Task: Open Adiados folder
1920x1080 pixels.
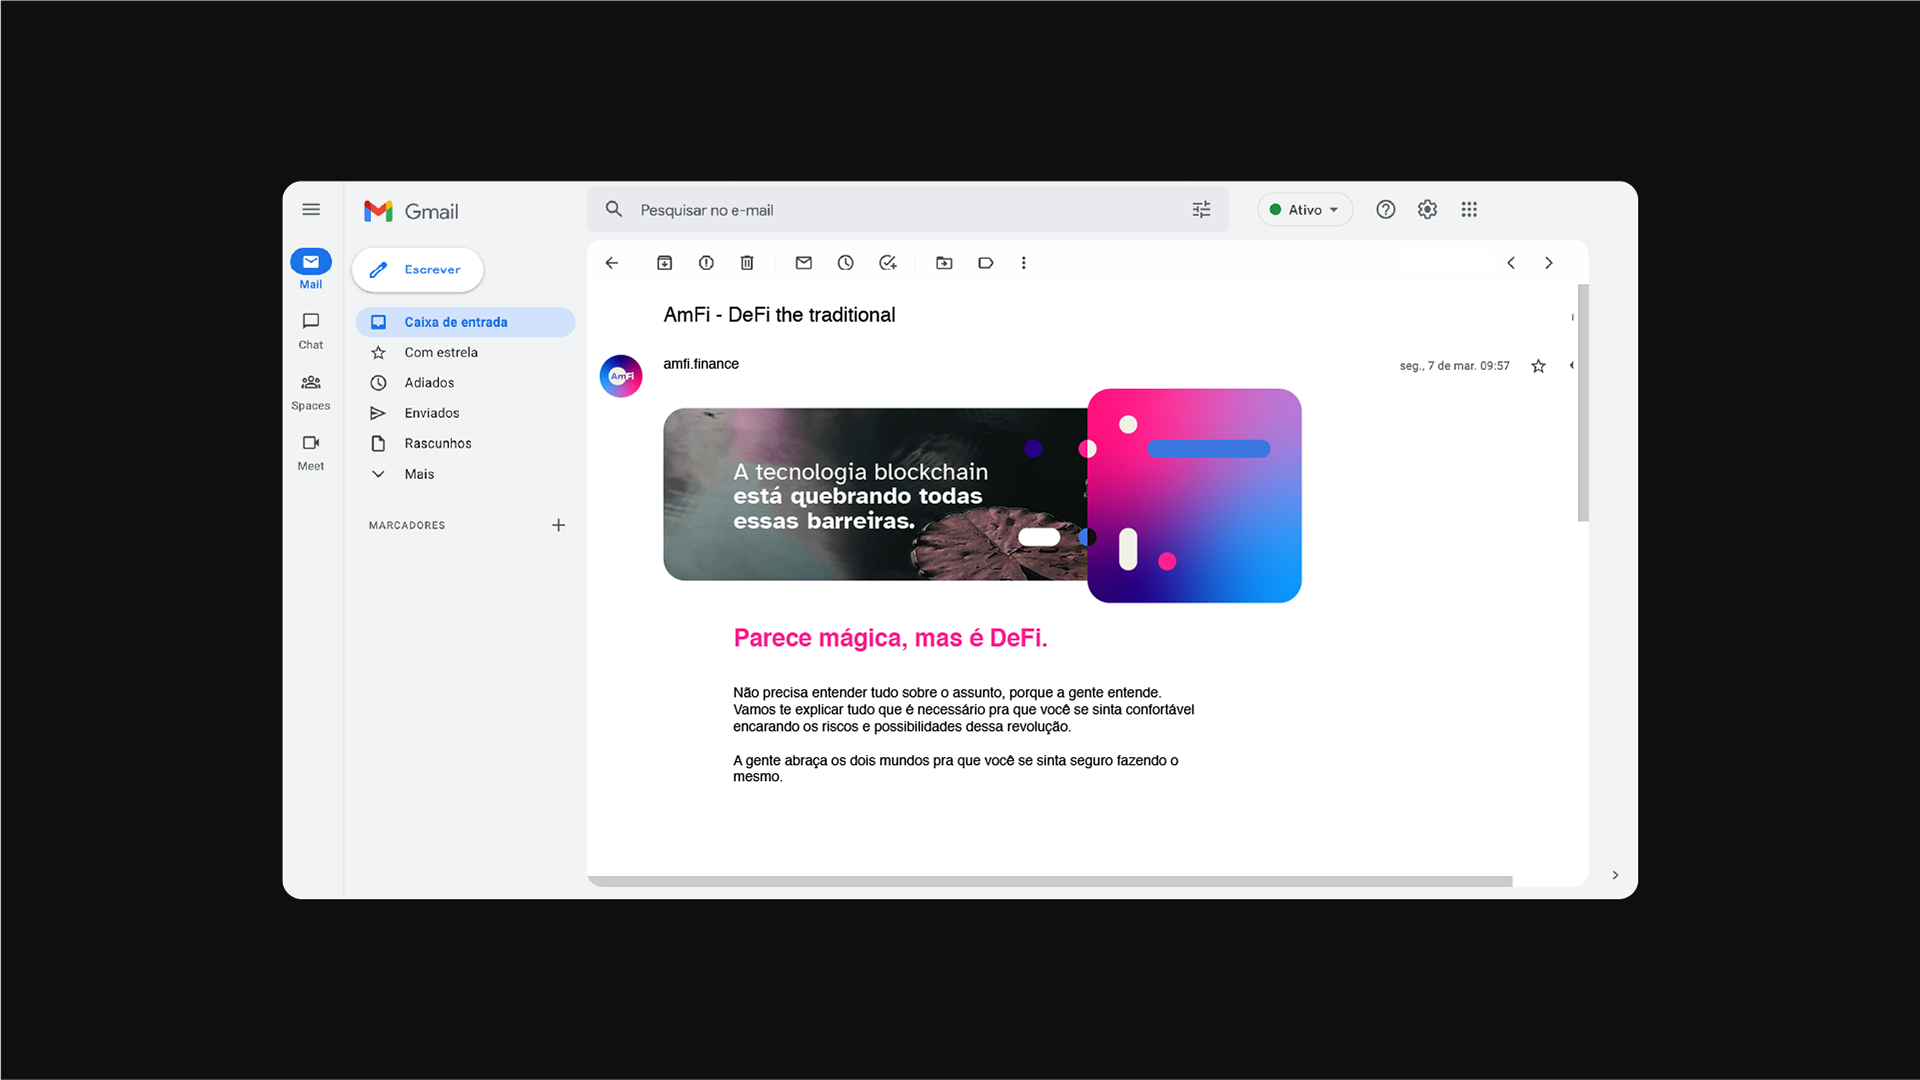Action: pos(466,383)
